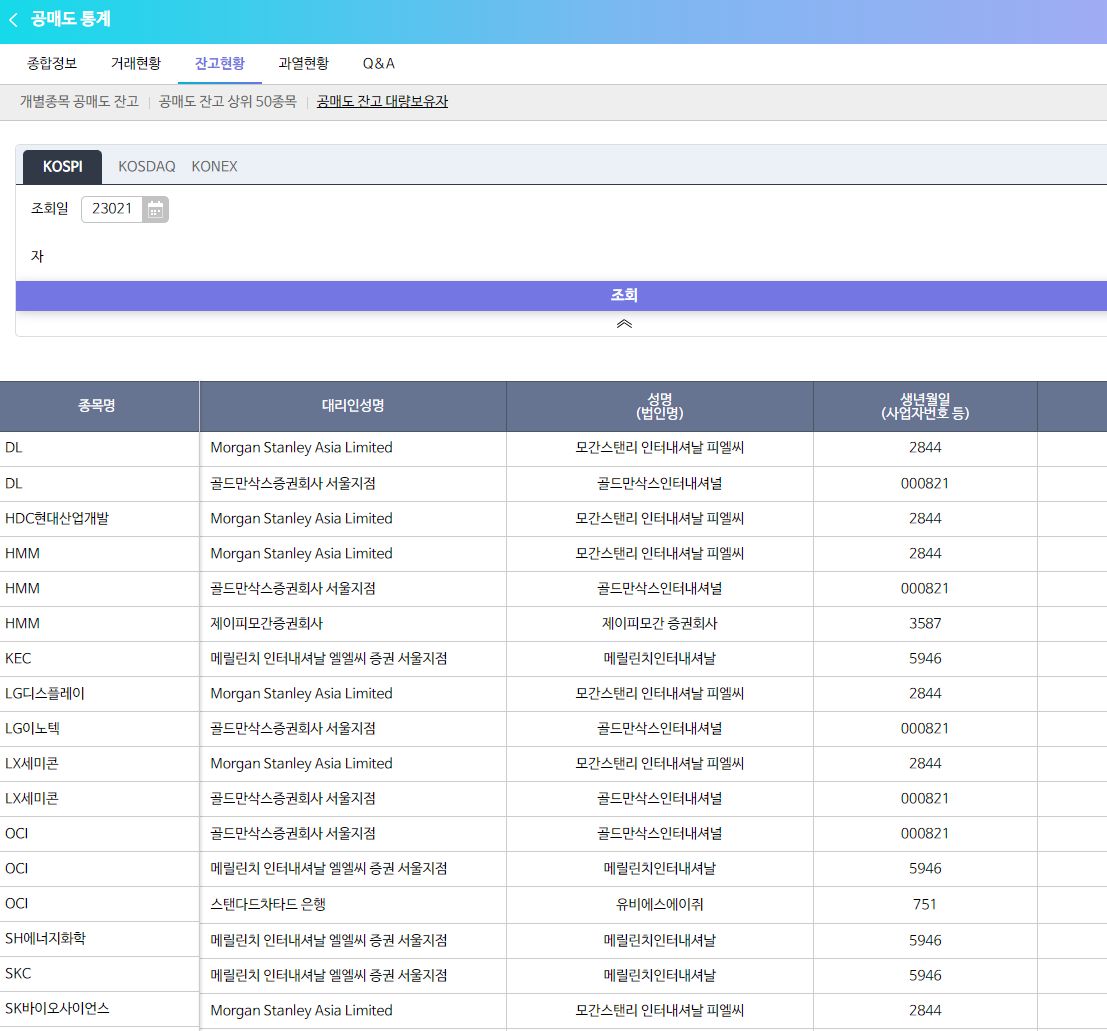Switch to the 거래현황 tab
Image resolution: width=1107 pixels, height=1031 pixels.
[136, 64]
